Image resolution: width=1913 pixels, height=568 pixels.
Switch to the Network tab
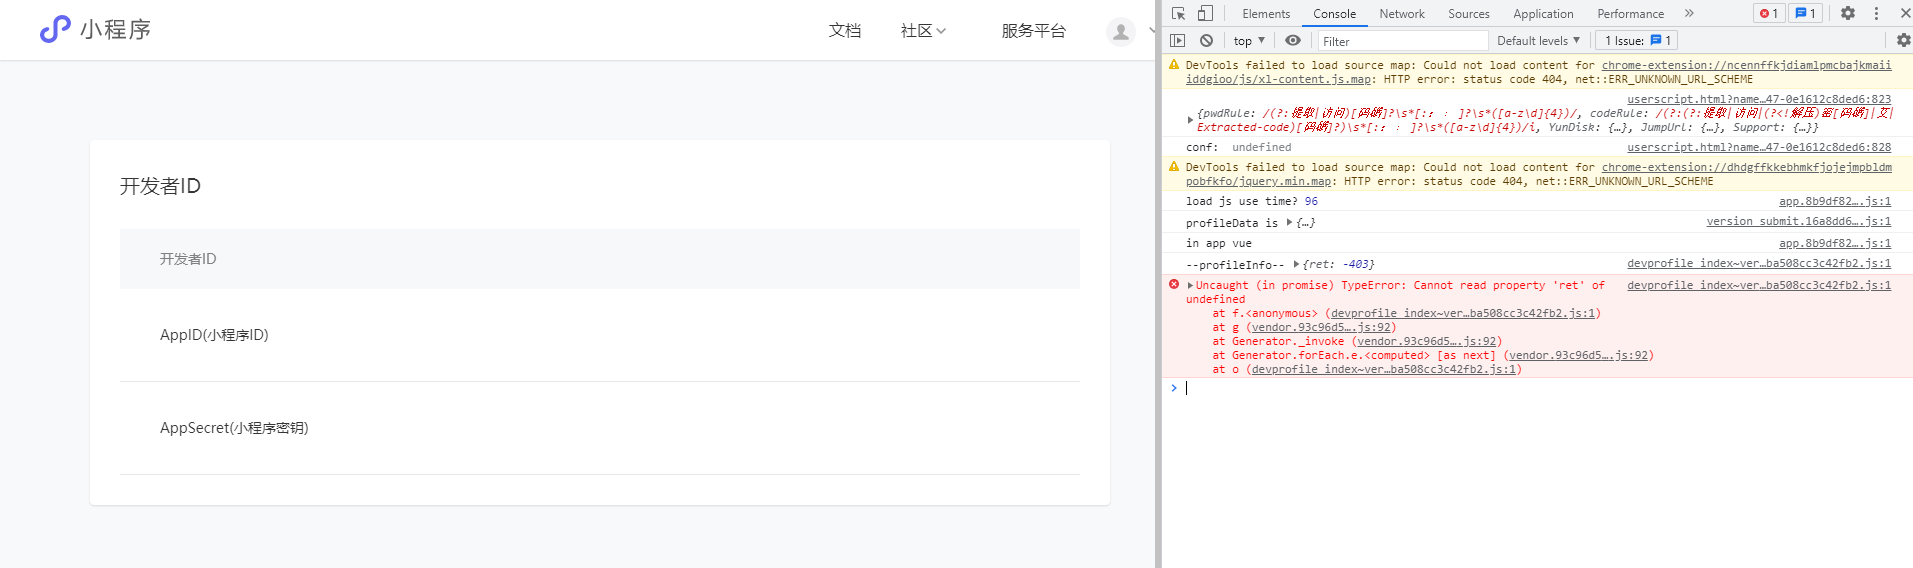pos(1402,13)
